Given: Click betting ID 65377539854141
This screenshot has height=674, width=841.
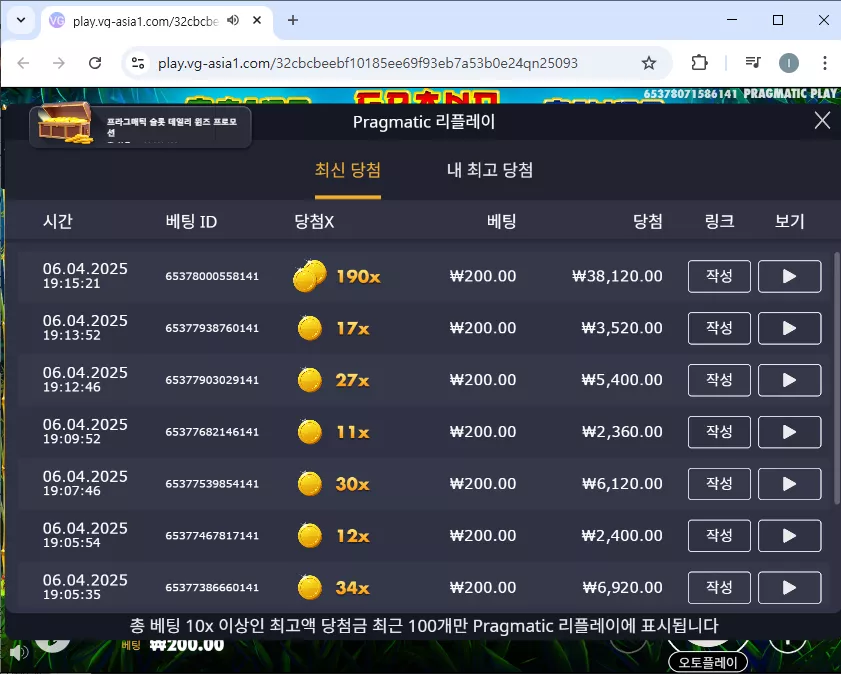Looking at the screenshot, I should (x=212, y=484).
